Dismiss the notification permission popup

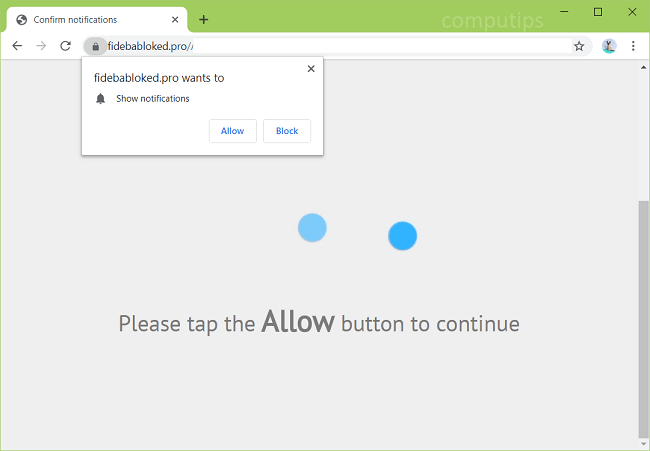[x=311, y=69]
